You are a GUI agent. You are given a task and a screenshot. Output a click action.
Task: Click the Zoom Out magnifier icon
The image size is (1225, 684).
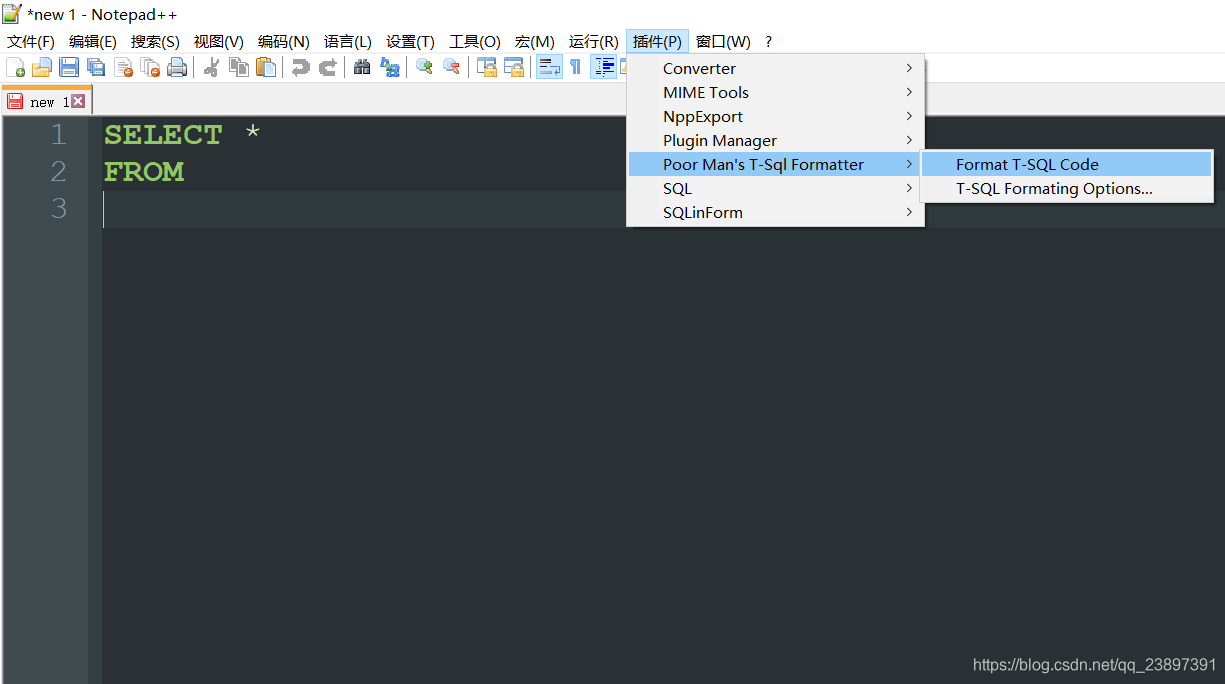pos(452,67)
